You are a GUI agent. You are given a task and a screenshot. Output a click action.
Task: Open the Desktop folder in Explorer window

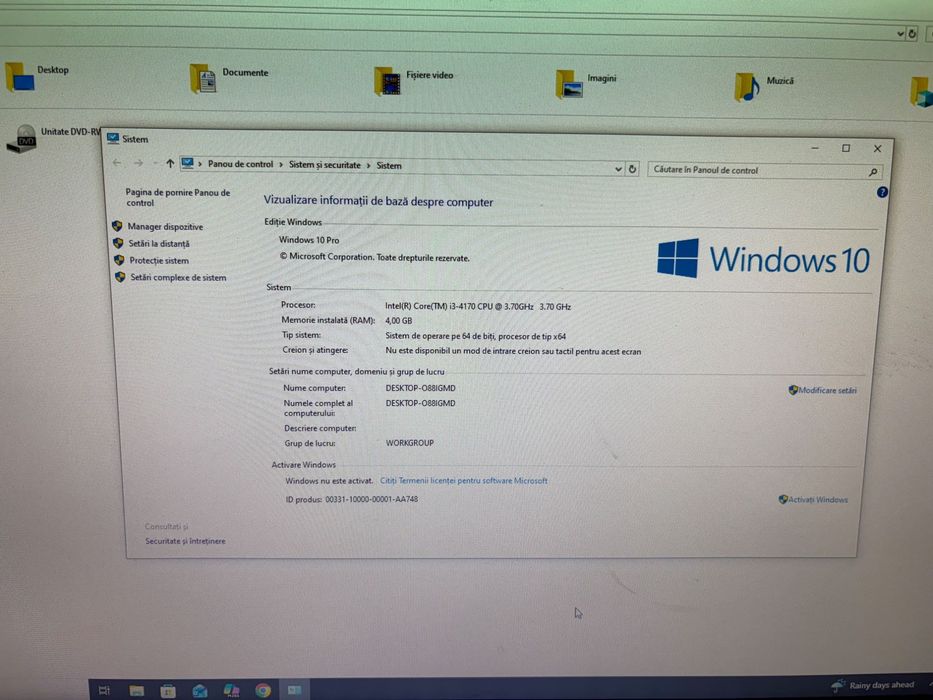[37, 76]
